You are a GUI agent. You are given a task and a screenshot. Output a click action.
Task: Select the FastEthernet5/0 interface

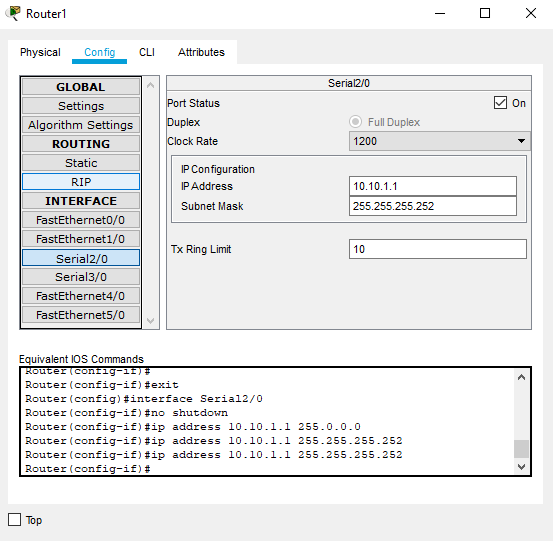(81, 315)
